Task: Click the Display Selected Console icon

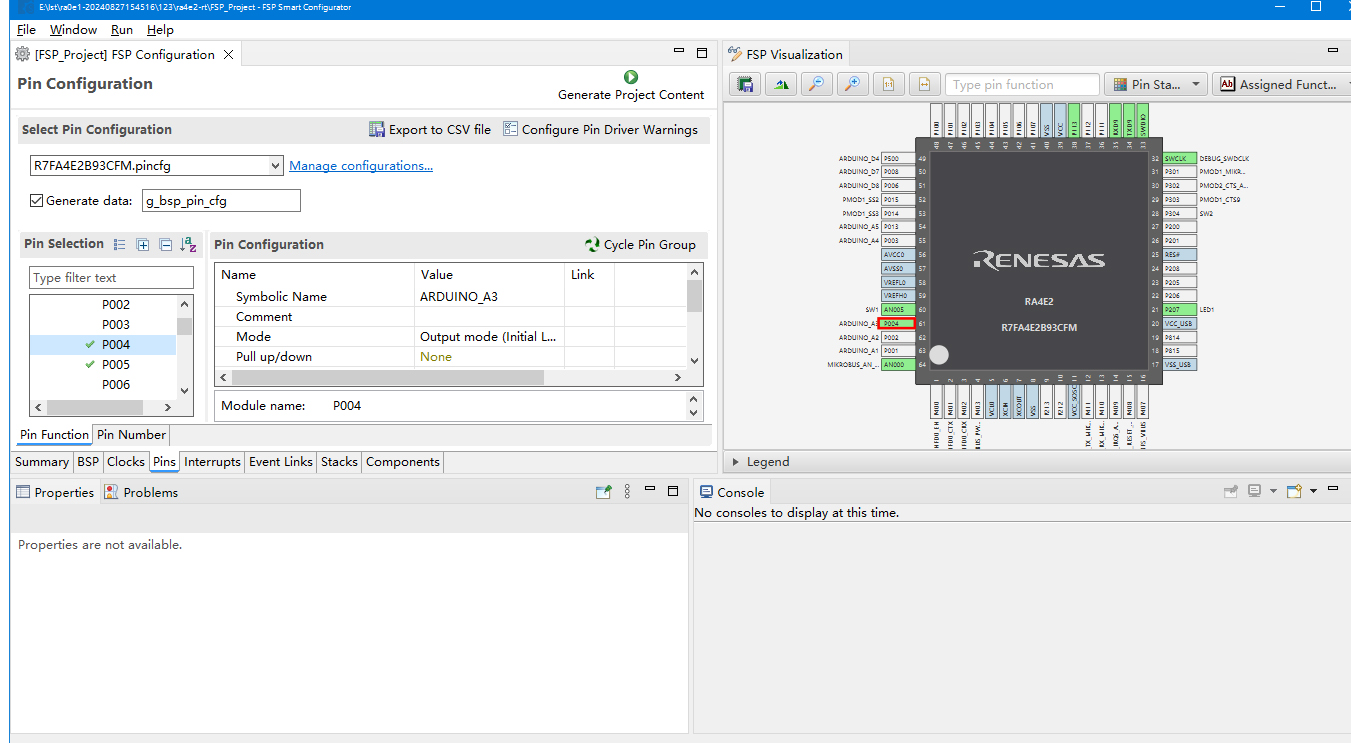Action: point(1254,491)
